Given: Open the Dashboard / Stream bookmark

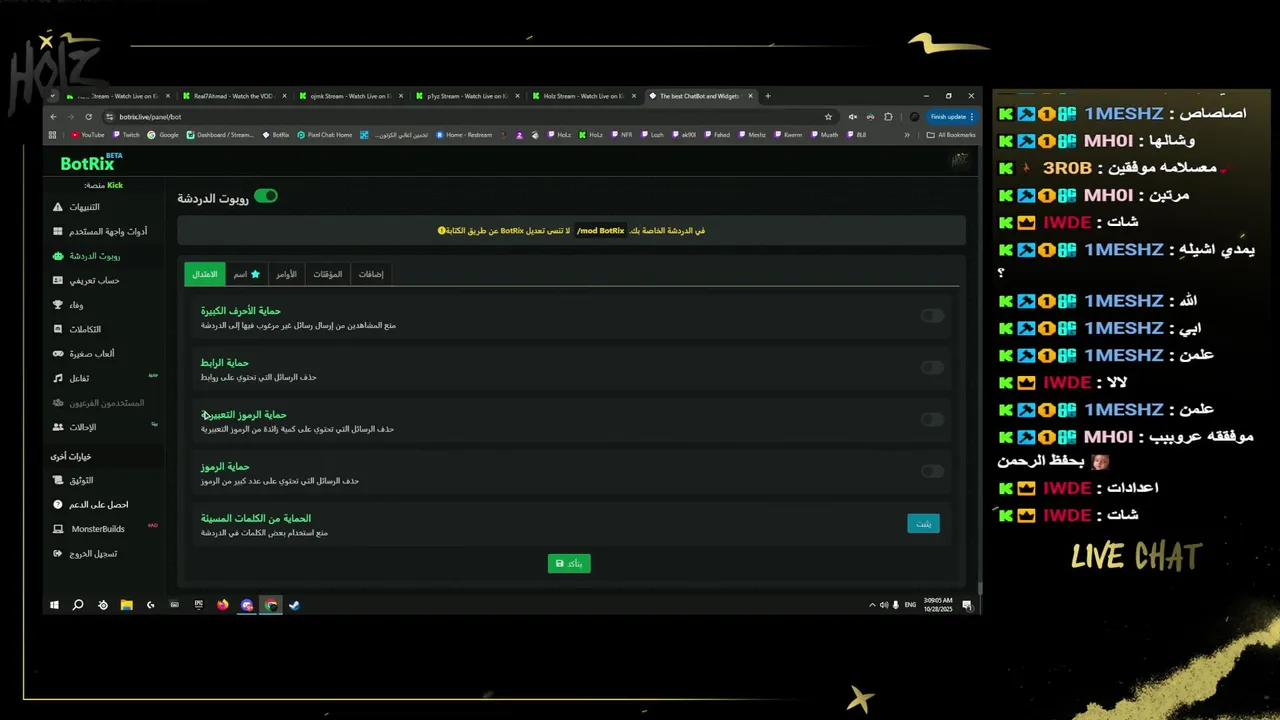Looking at the screenshot, I should 219,135.
